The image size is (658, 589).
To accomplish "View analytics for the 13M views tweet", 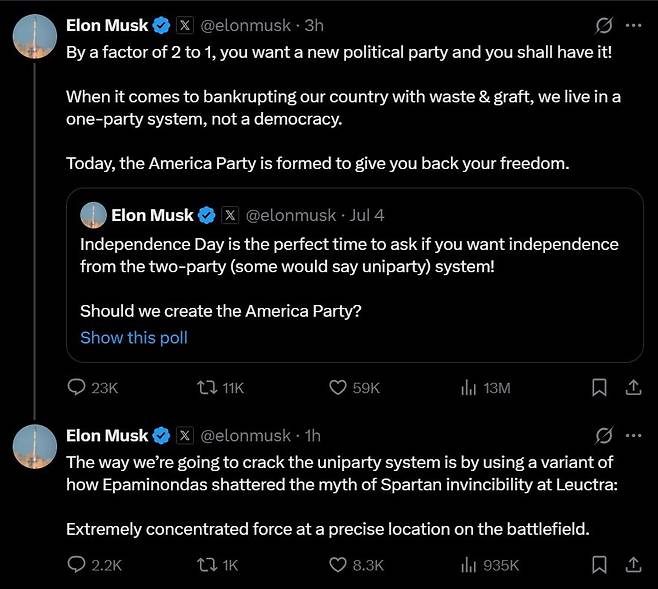I will (x=468, y=387).
